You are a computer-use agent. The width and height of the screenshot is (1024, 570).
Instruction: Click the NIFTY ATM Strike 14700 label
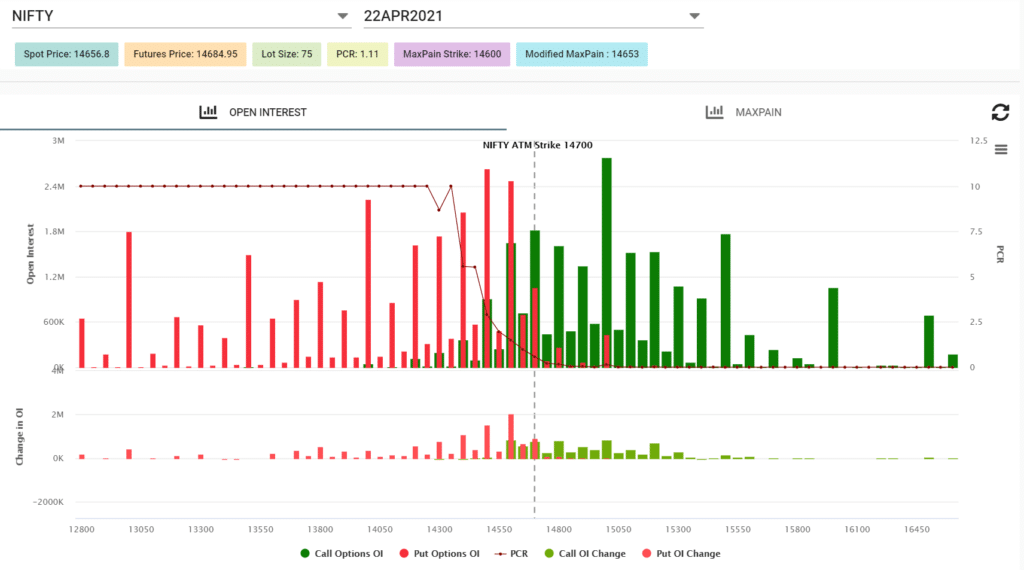537,145
